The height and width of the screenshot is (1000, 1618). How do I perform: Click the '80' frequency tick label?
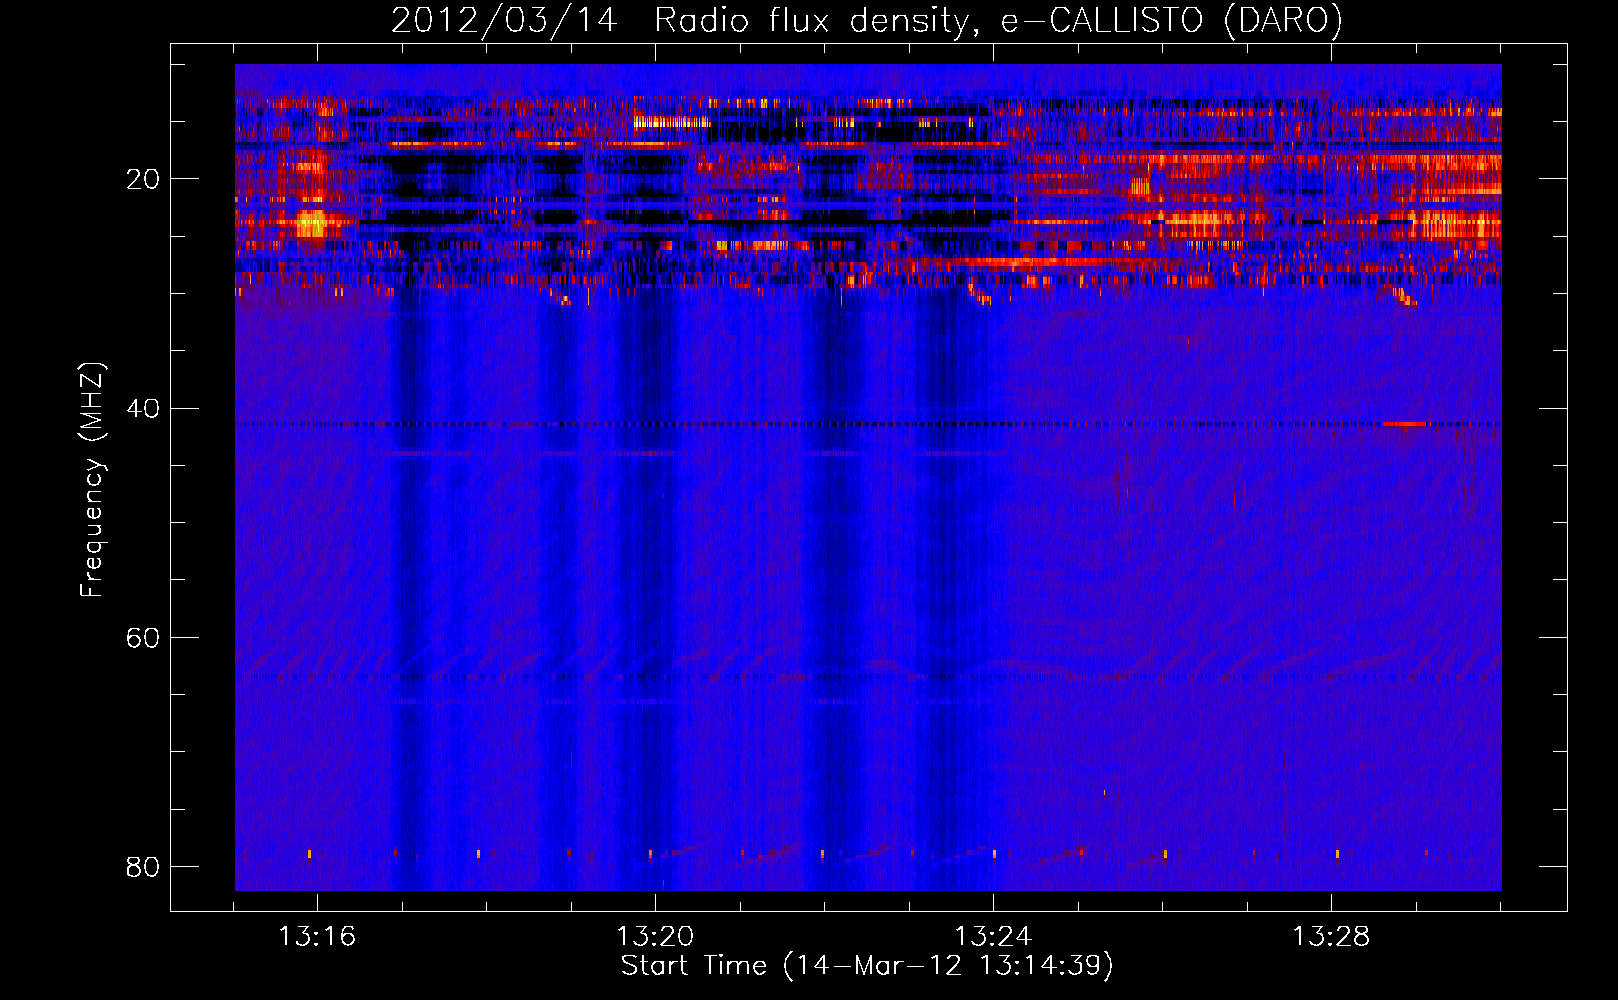click(143, 867)
